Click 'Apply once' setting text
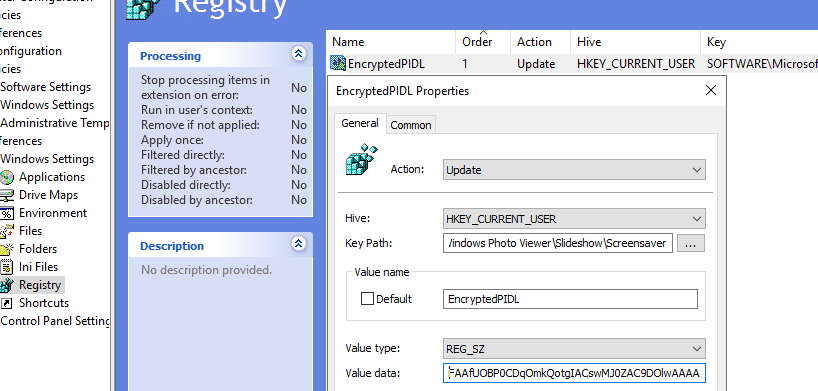The height and width of the screenshot is (391, 818). coord(172,140)
